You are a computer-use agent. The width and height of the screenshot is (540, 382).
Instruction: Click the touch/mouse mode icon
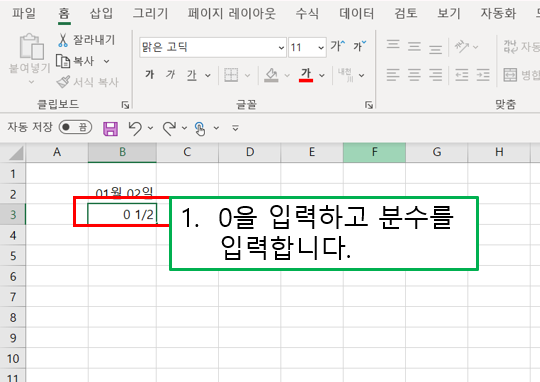[200, 129]
